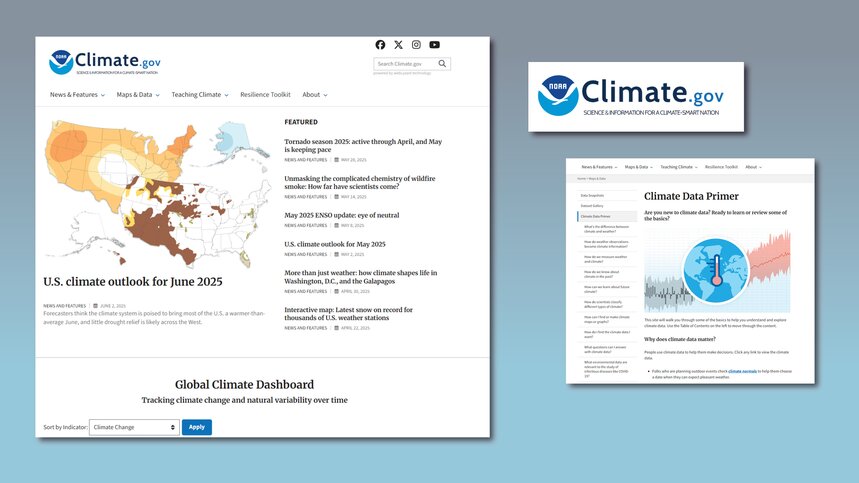Open the X (Twitter) social icon

pyautogui.click(x=398, y=45)
